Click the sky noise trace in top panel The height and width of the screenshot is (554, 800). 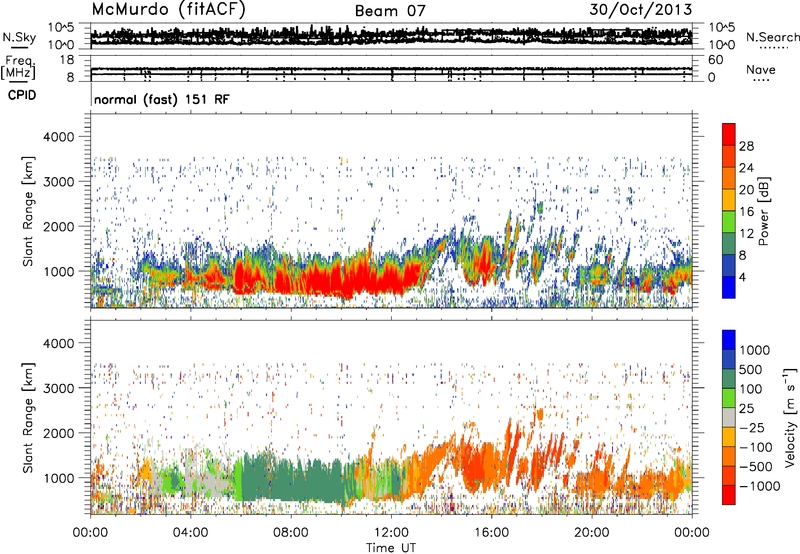[391, 36]
